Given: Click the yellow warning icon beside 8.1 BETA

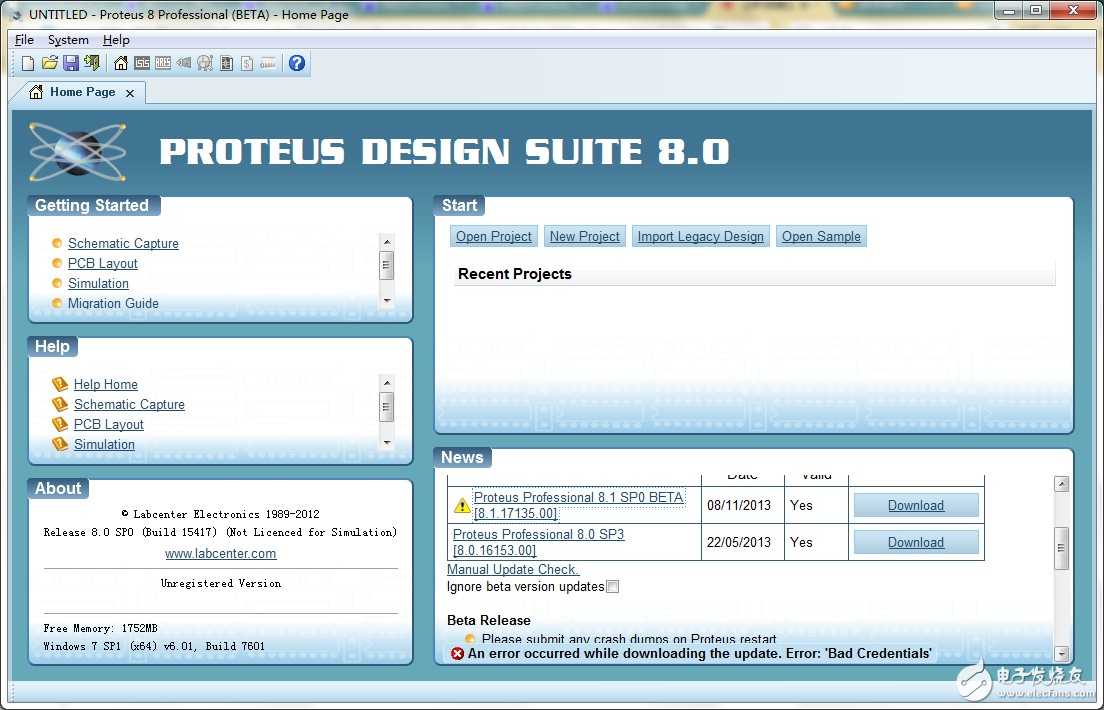Looking at the screenshot, I should click(462, 505).
